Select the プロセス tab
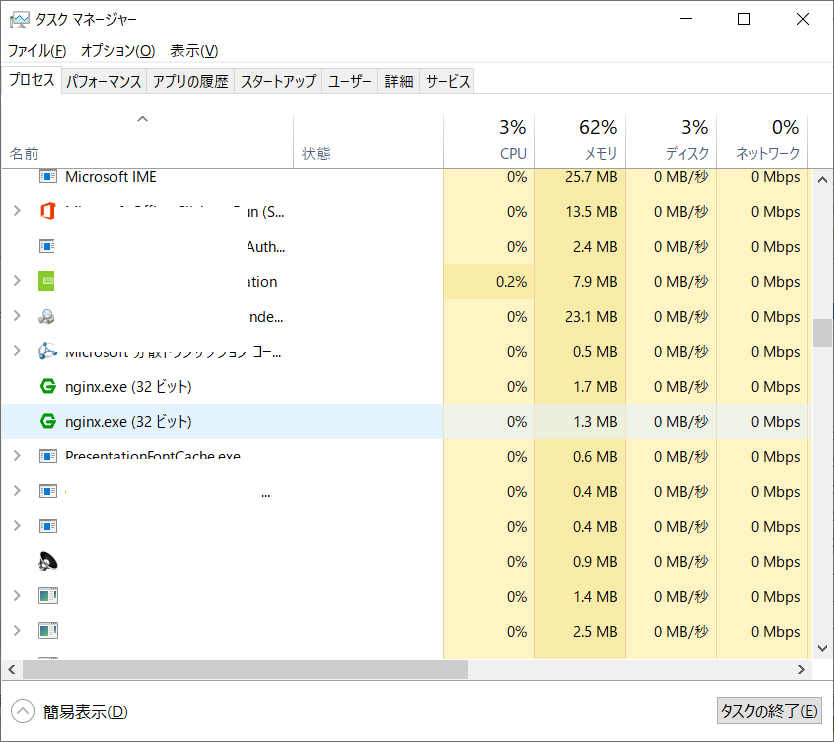The height and width of the screenshot is (742, 834). pyautogui.click(x=31, y=80)
